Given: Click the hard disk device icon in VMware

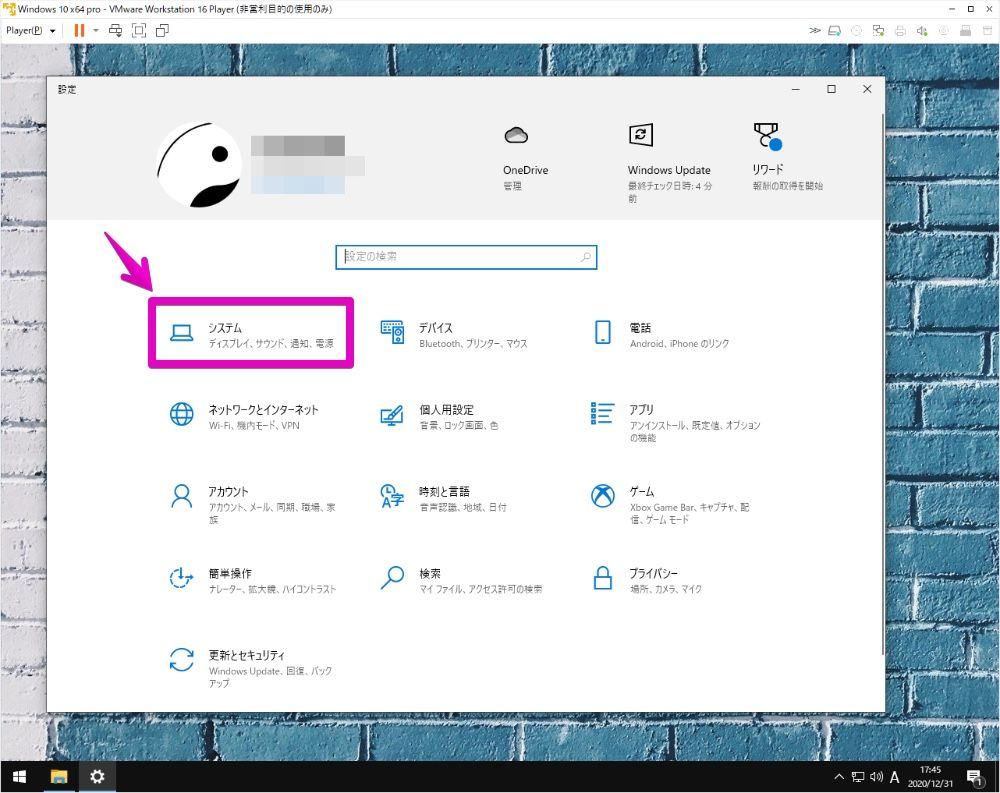Looking at the screenshot, I should coord(834,31).
